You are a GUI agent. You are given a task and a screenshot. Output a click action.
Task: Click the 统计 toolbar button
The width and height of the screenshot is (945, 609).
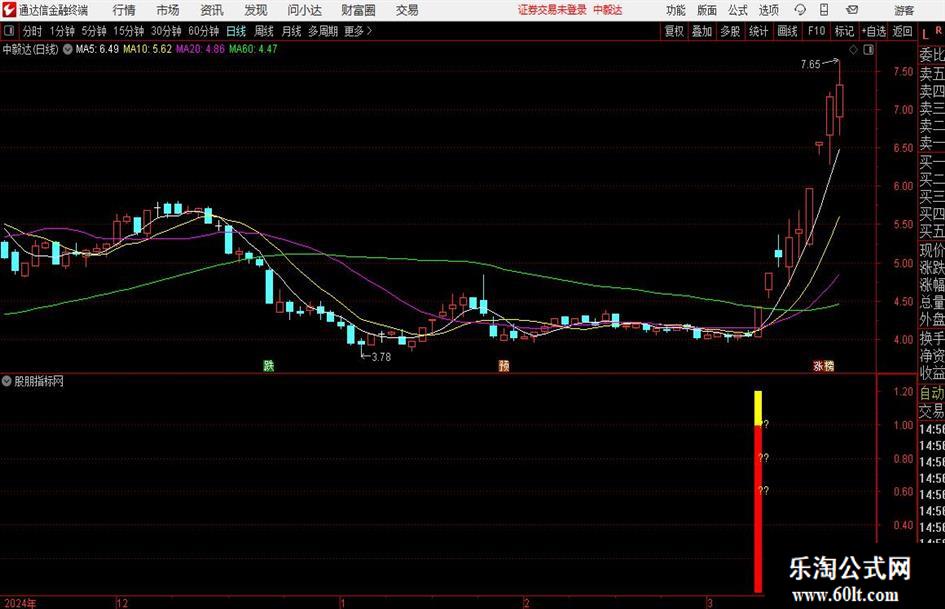coord(758,31)
